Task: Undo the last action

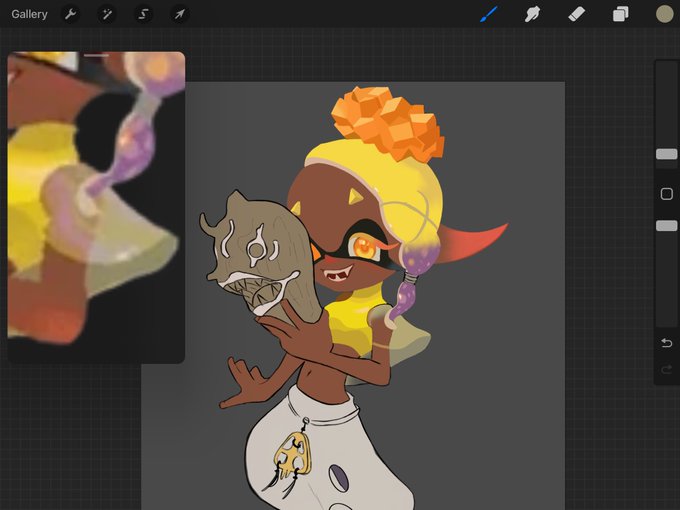Action: tap(667, 343)
